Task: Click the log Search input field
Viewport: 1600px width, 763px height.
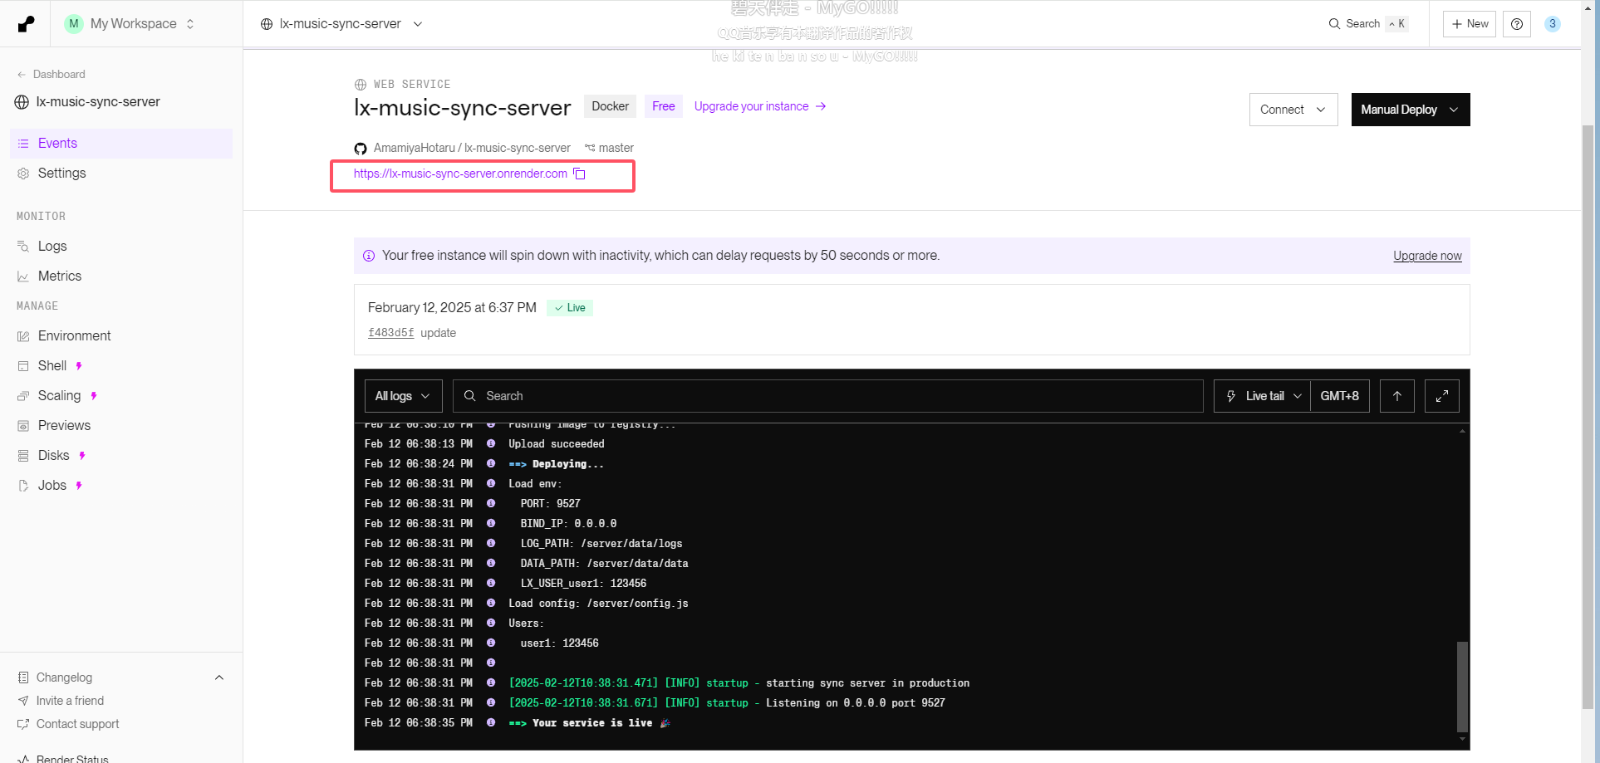Action: pyautogui.click(x=830, y=396)
